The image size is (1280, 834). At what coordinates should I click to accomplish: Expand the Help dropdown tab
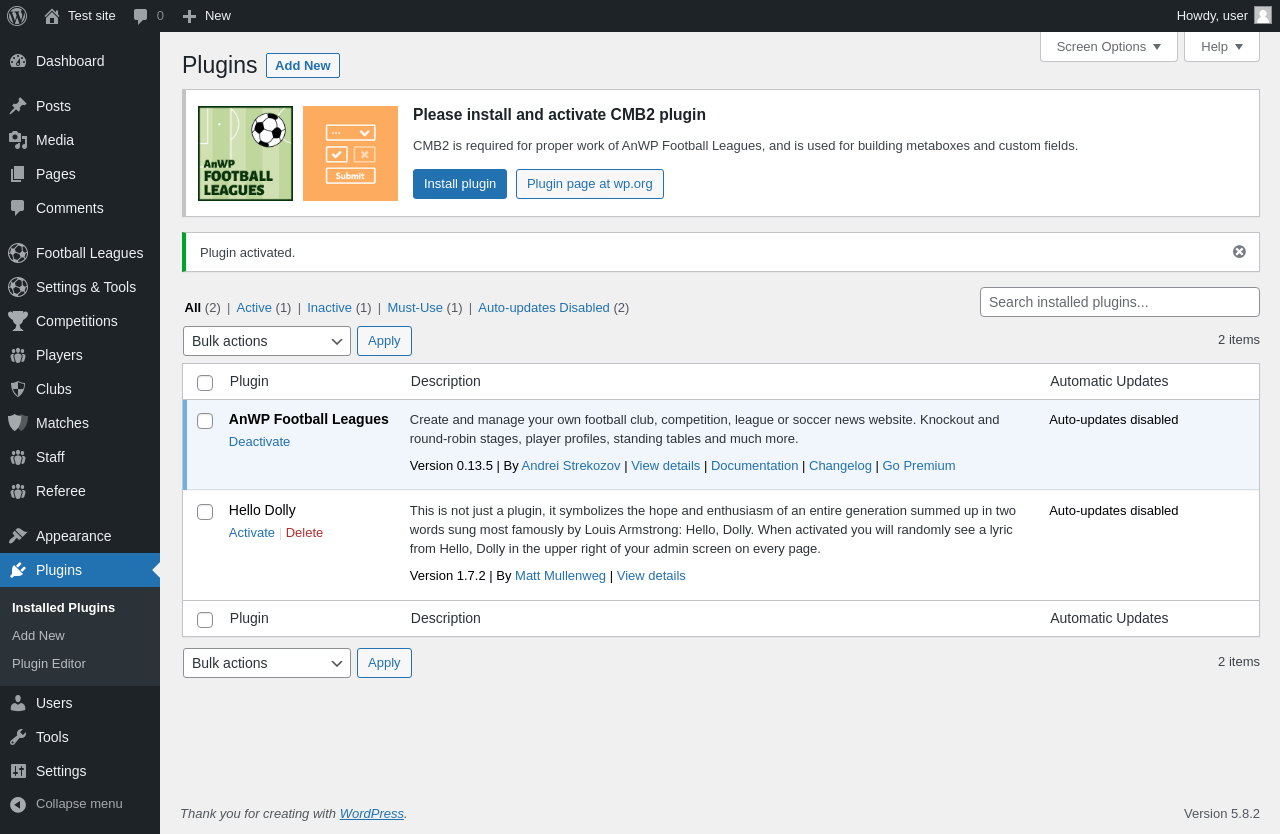[x=1221, y=46]
